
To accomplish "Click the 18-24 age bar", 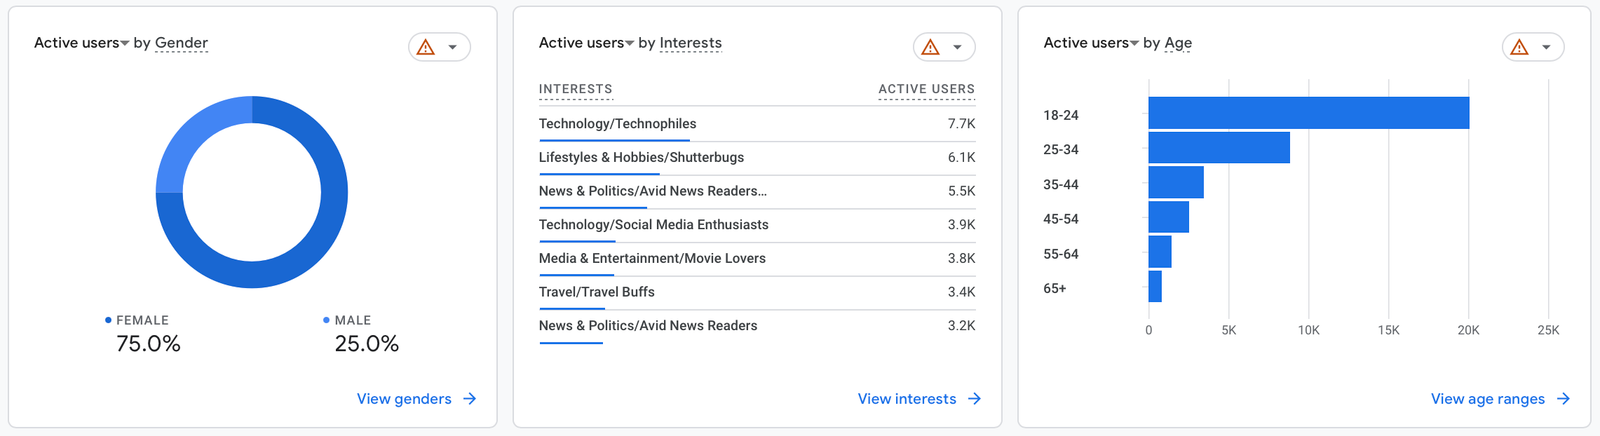I will pos(1308,113).
